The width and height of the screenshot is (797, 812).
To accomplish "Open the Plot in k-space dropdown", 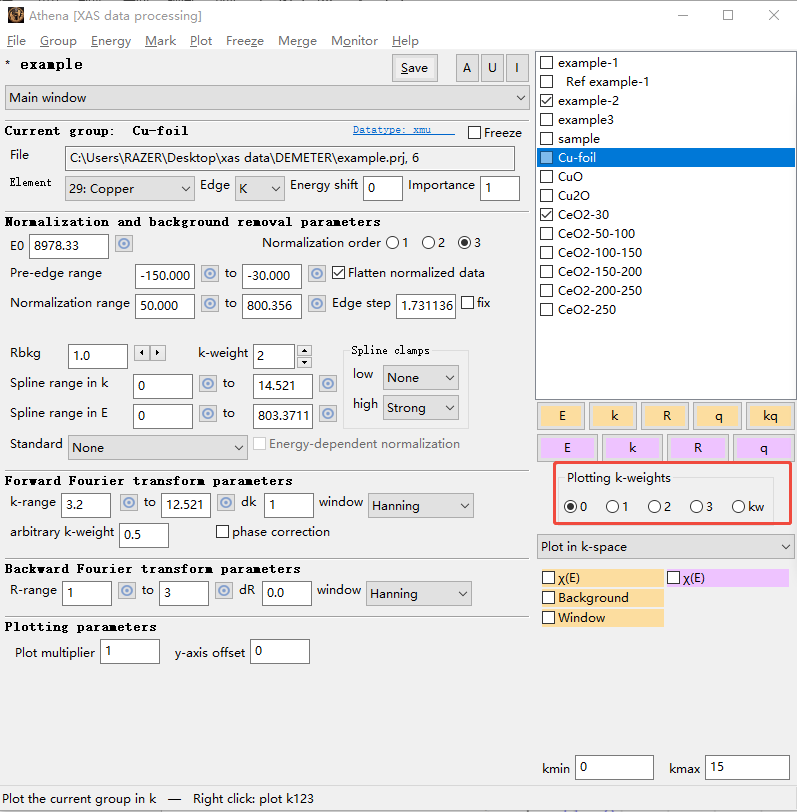I will point(665,547).
